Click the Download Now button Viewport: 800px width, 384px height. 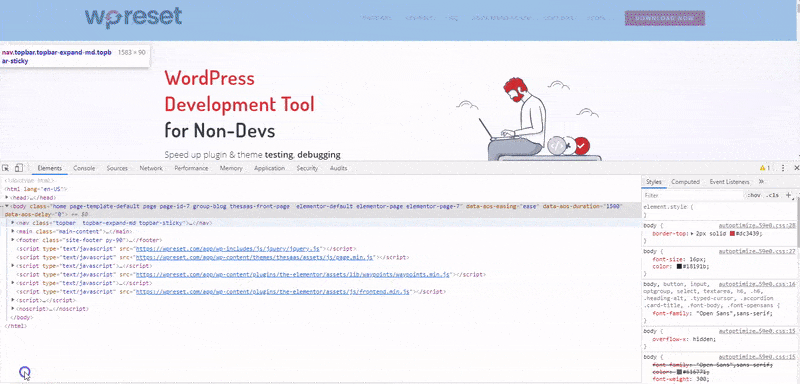665,18
